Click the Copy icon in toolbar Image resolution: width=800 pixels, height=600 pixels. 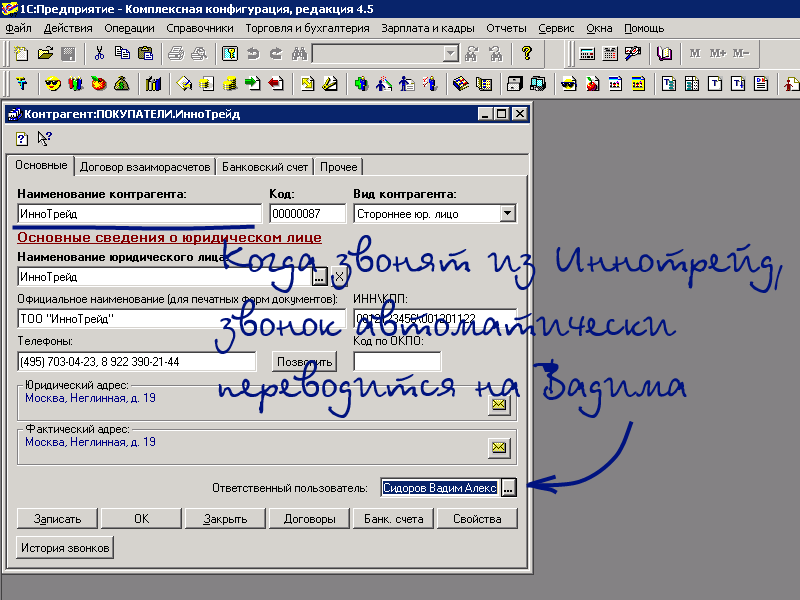pyautogui.click(x=122, y=53)
